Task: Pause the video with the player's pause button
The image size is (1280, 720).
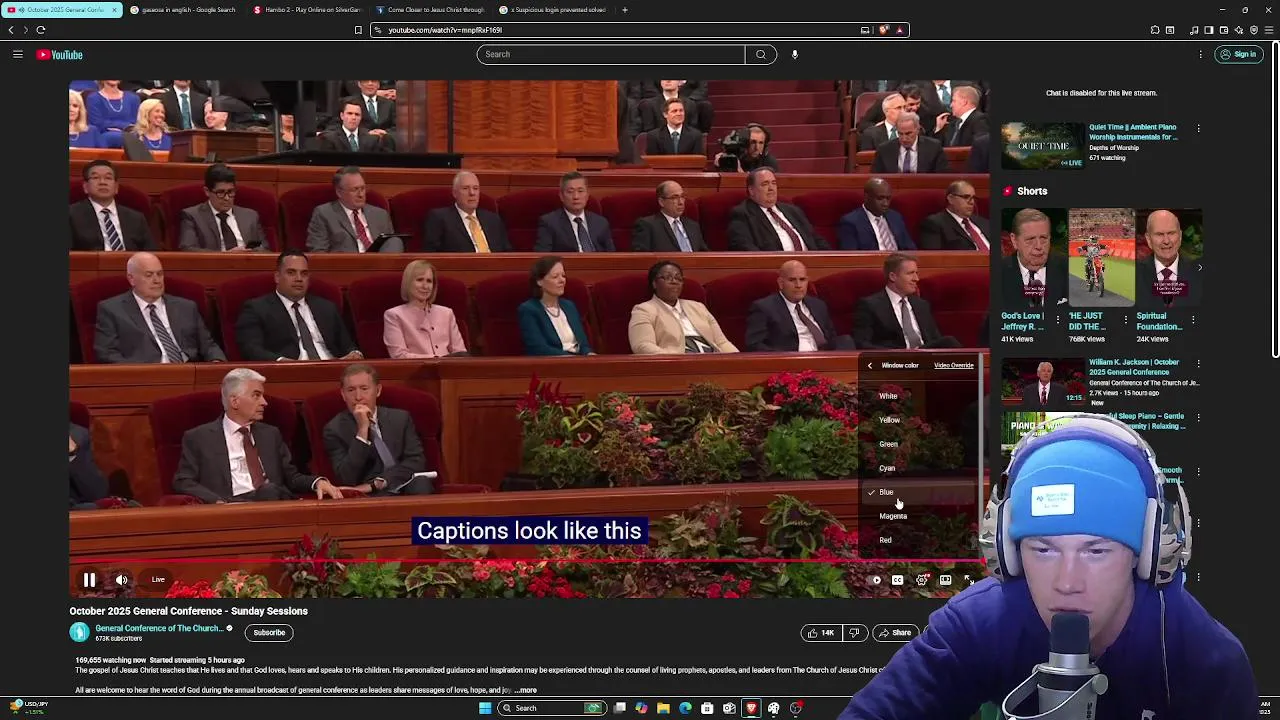Action: [x=89, y=580]
